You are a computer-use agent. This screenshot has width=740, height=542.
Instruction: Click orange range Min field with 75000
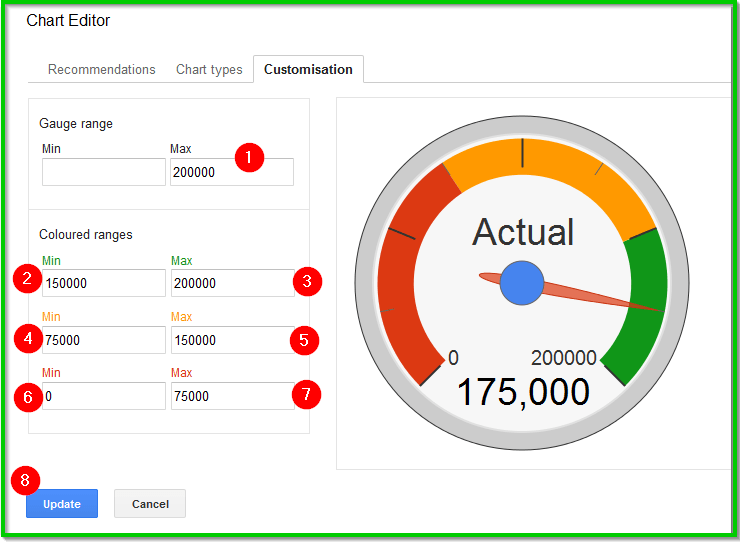coord(103,340)
